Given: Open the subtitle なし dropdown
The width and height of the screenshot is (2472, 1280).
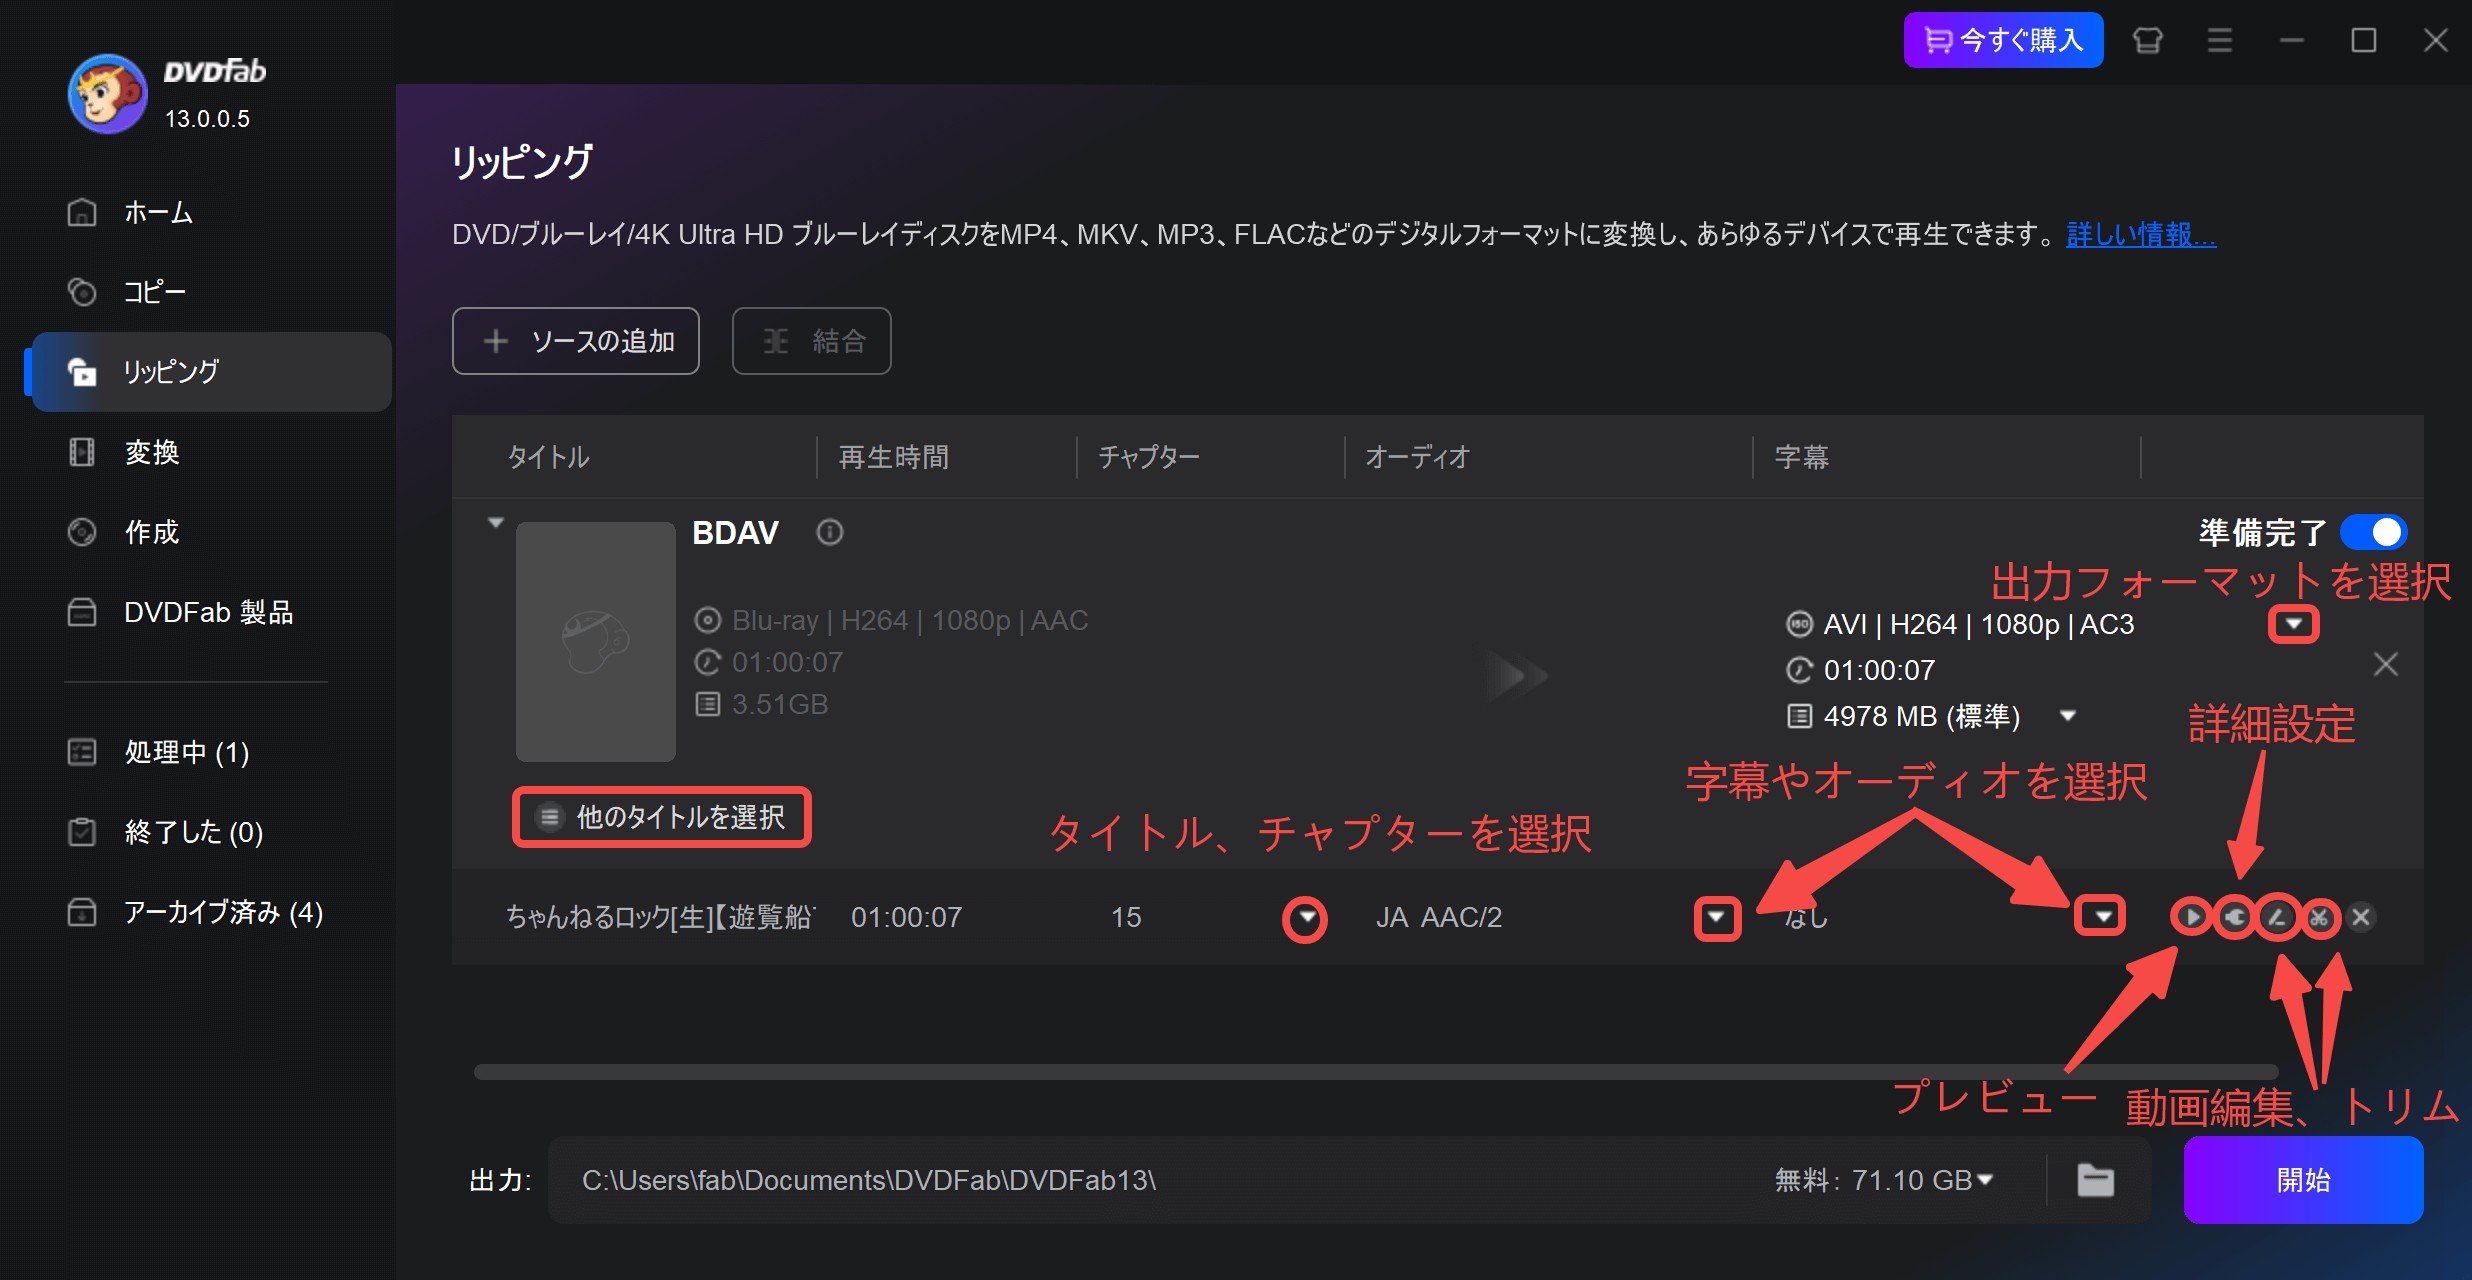Looking at the screenshot, I should [2101, 916].
